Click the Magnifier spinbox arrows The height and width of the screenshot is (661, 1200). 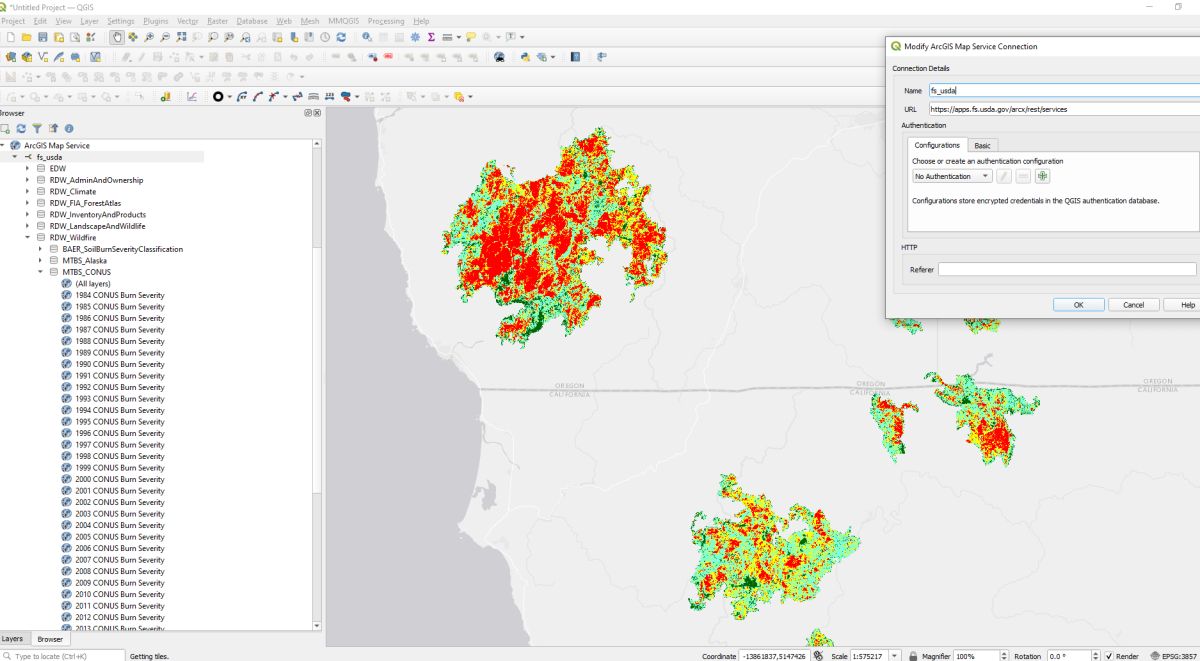pos(1003,656)
